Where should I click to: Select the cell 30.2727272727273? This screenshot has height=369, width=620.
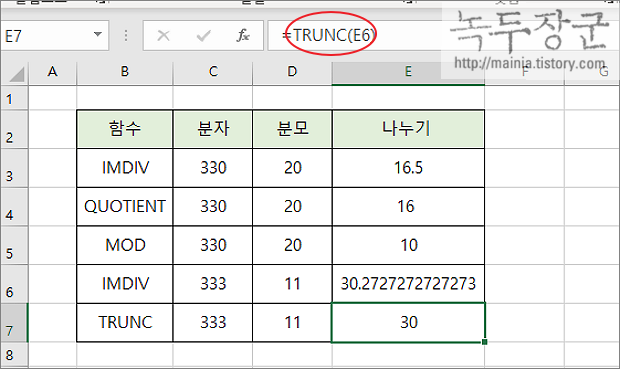tap(408, 284)
